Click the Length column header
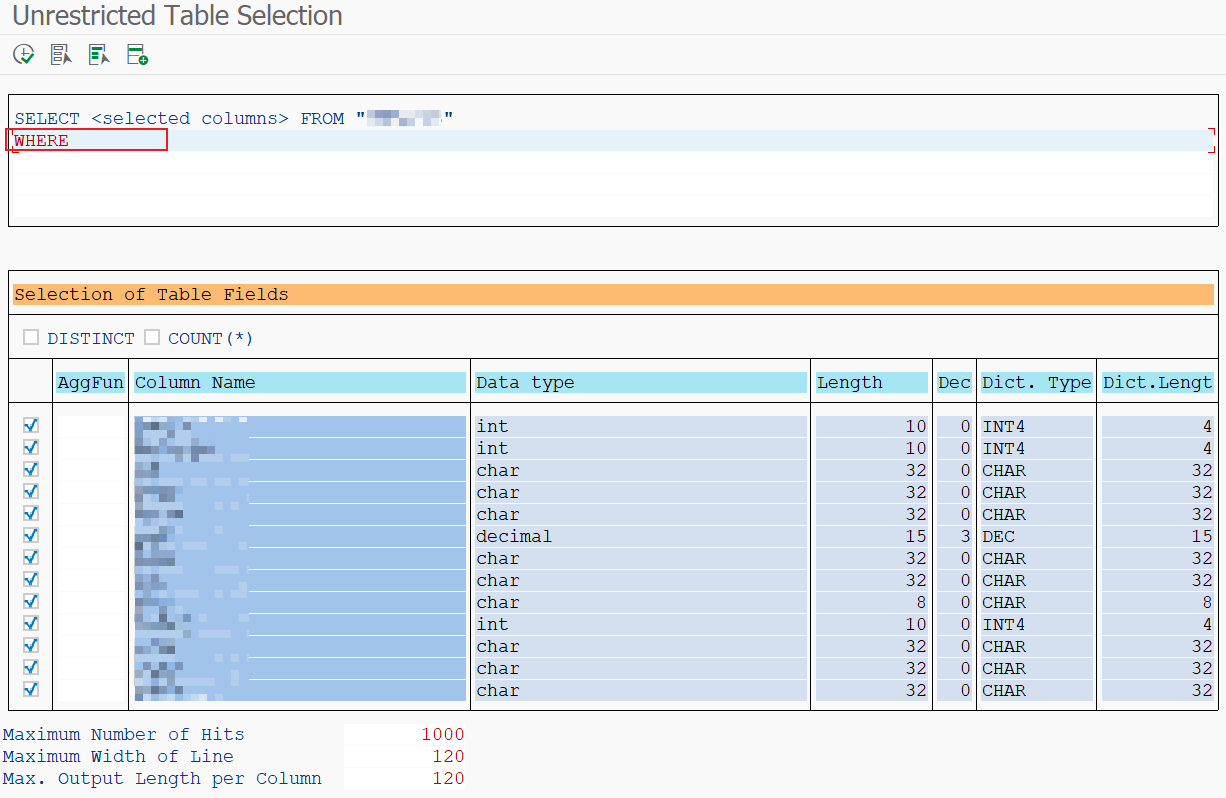 [872, 383]
